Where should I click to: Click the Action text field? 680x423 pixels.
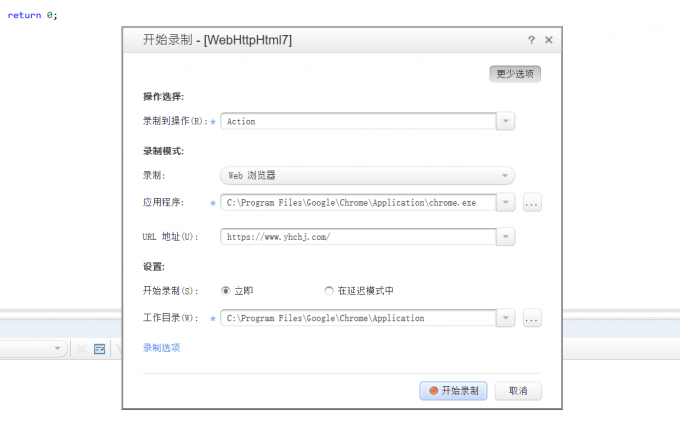tap(358, 121)
